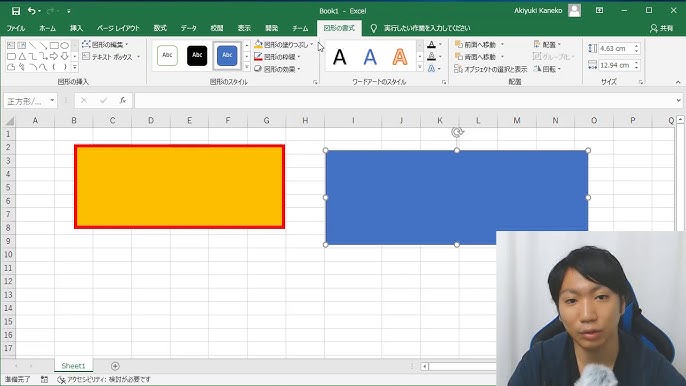Viewport: 686px width, 386px height.
Task: Click the Undo arrow icon
Action: pyautogui.click(x=32, y=11)
